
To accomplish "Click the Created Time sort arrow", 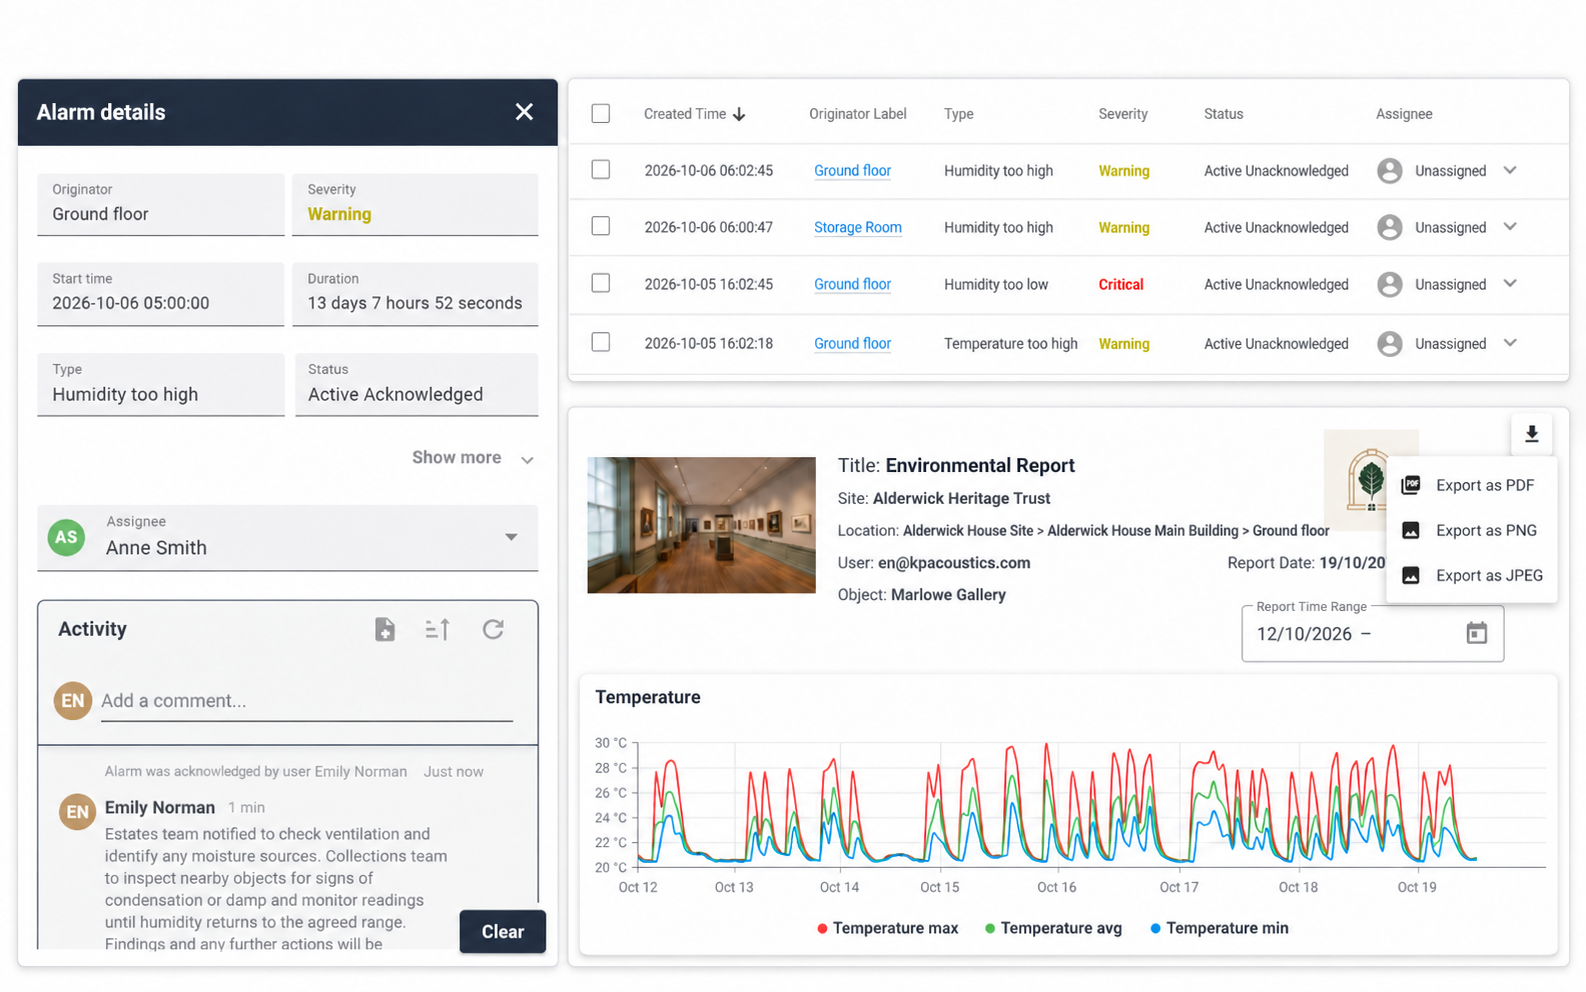I will pos(739,114).
